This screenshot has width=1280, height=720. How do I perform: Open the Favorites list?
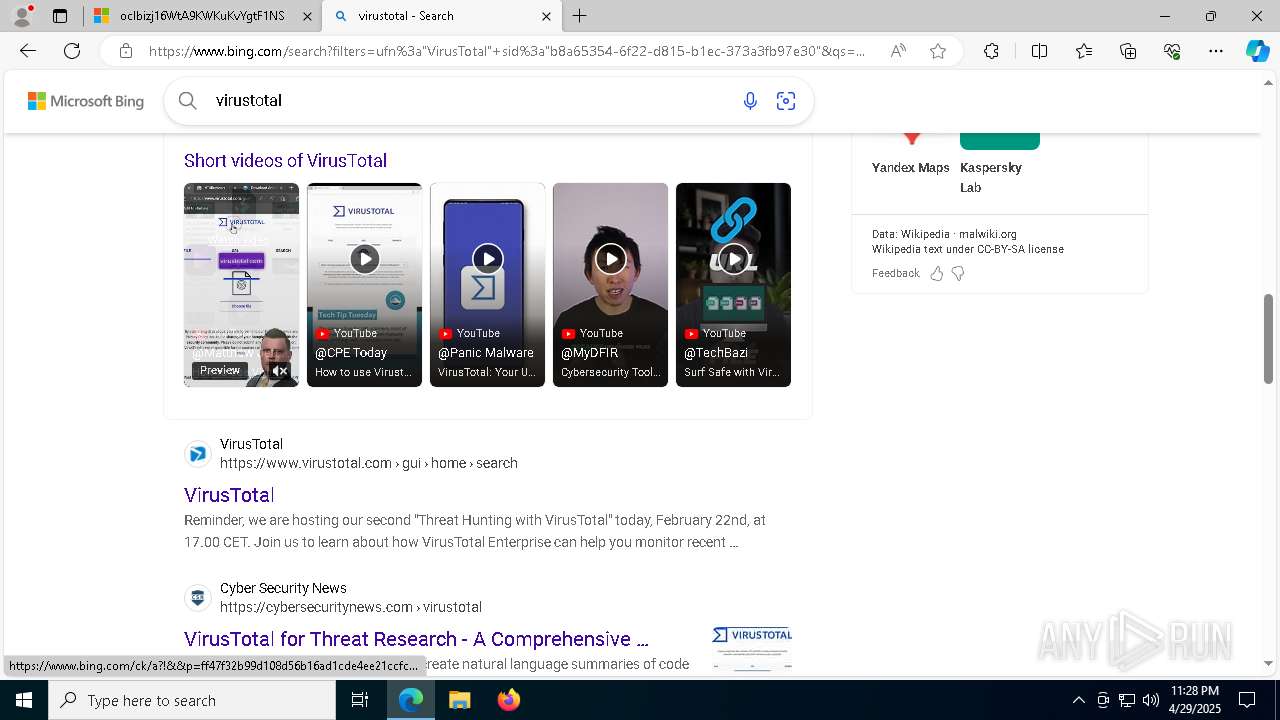point(1084,51)
